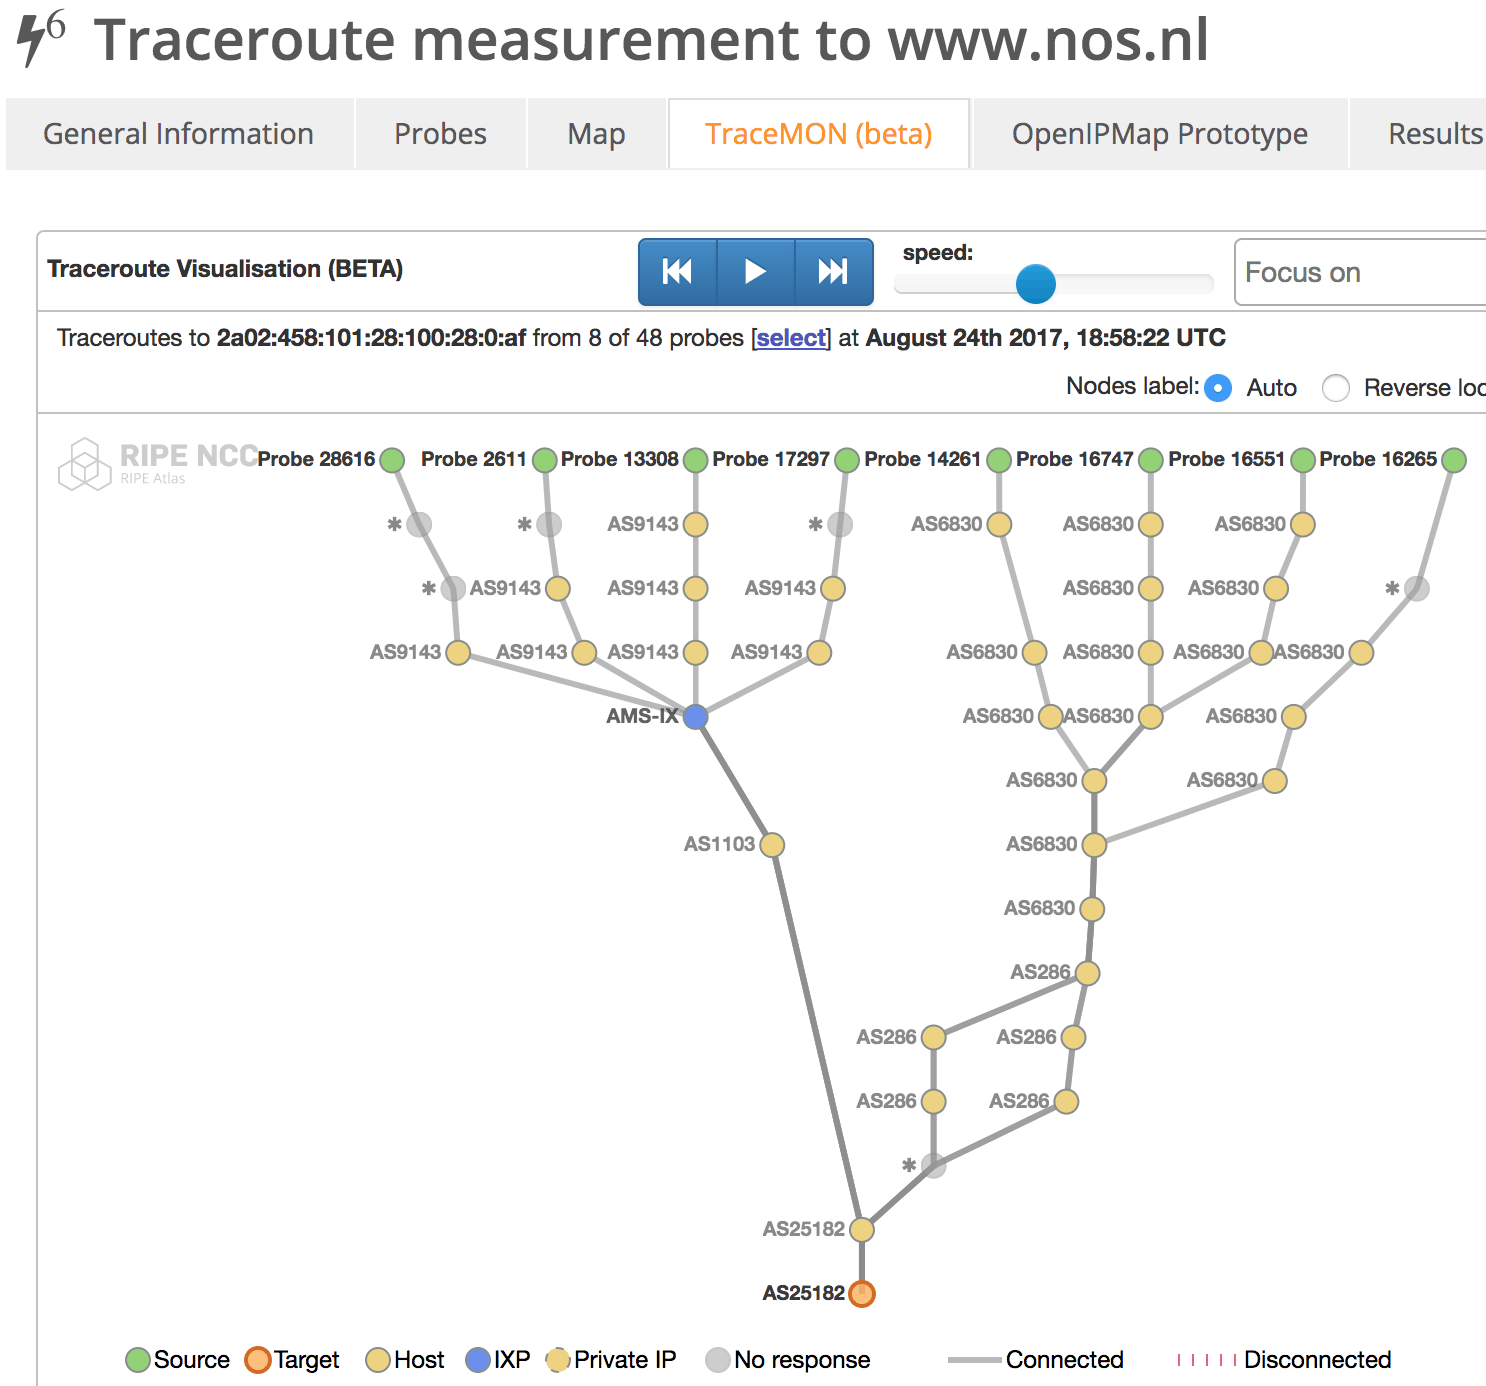Viewport: 1486px width, 1386px height.
Task: Click the No response legend entry
Action: (x=788, y=1360)
